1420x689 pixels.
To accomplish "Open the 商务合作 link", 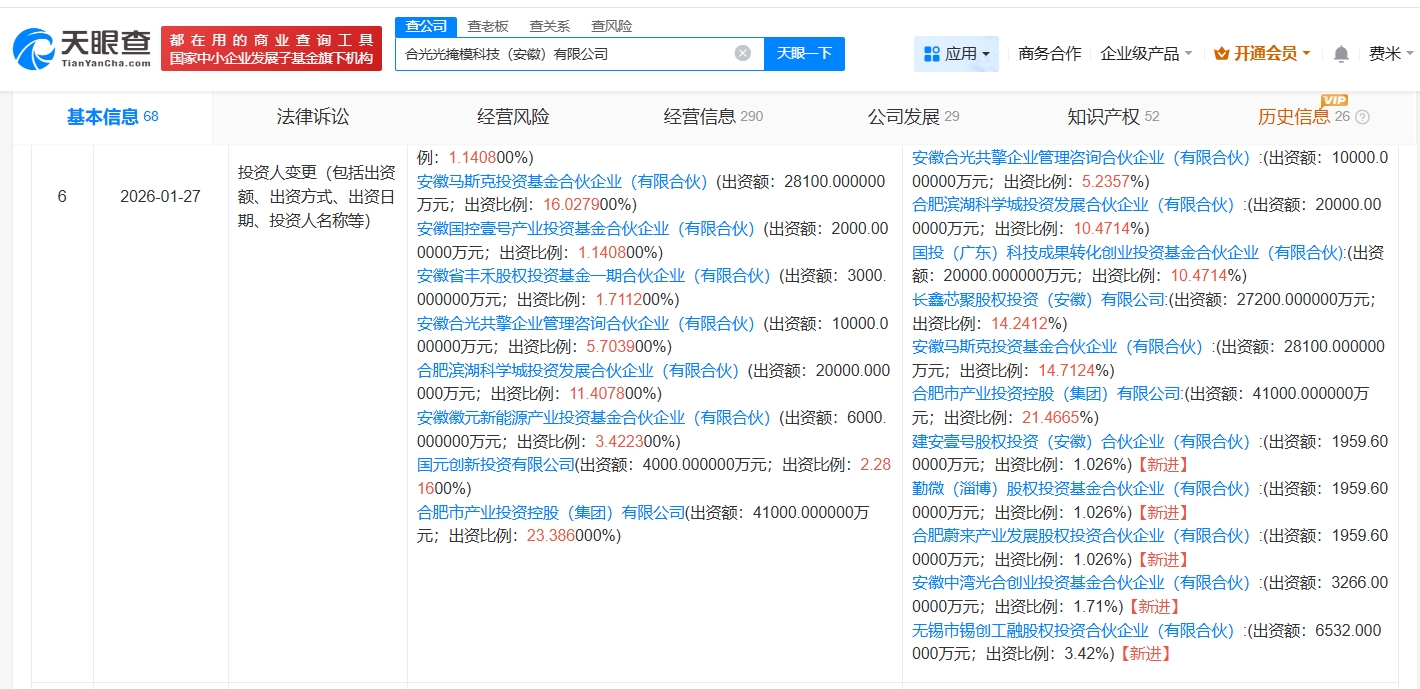I will (x=1049, y=54).
